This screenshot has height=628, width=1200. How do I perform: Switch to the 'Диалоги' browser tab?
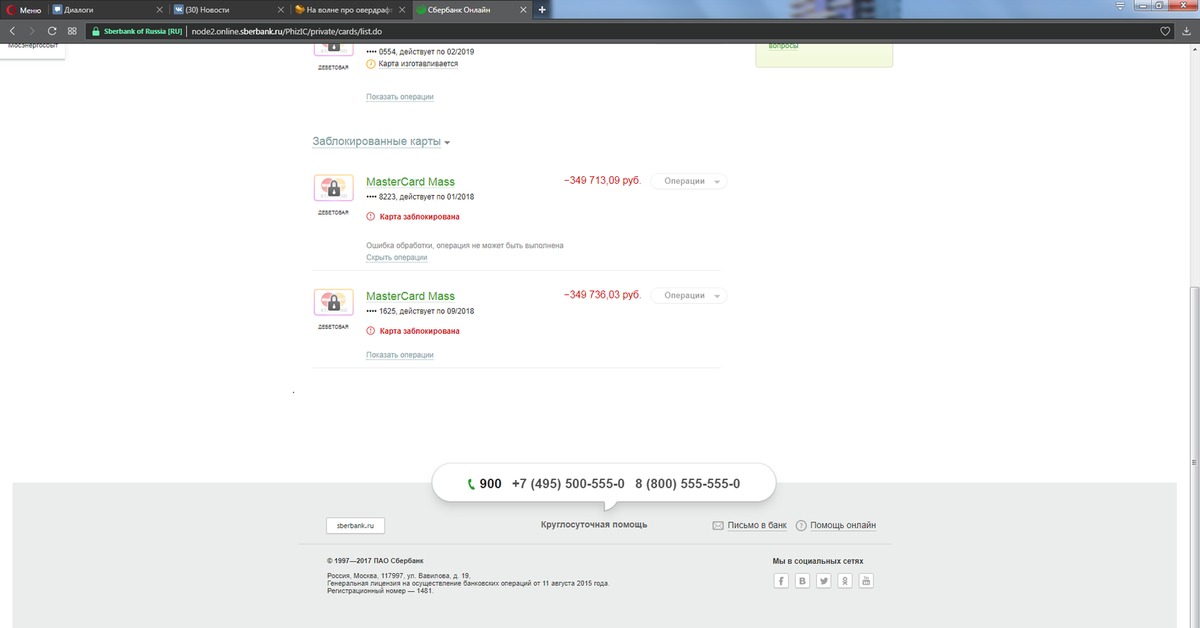point(100,9)
